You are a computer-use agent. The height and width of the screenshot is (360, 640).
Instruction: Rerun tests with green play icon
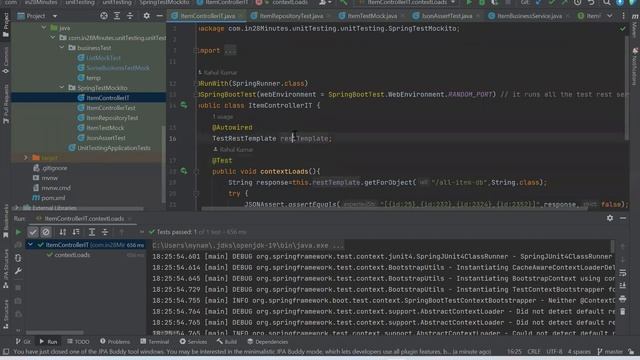[18, 232]
